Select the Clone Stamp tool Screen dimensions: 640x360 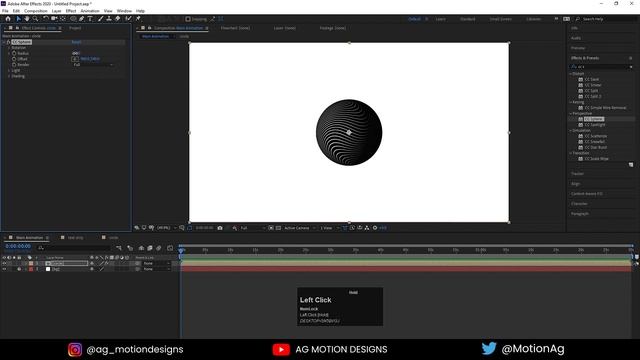pyautogui.click(x=109, y=19)
